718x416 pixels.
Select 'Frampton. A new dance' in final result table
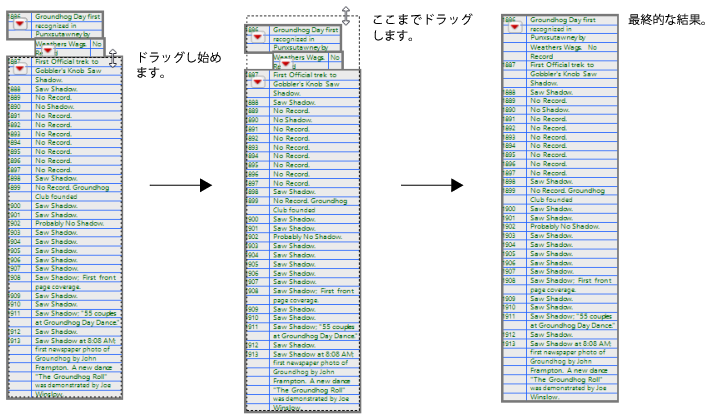569,370
